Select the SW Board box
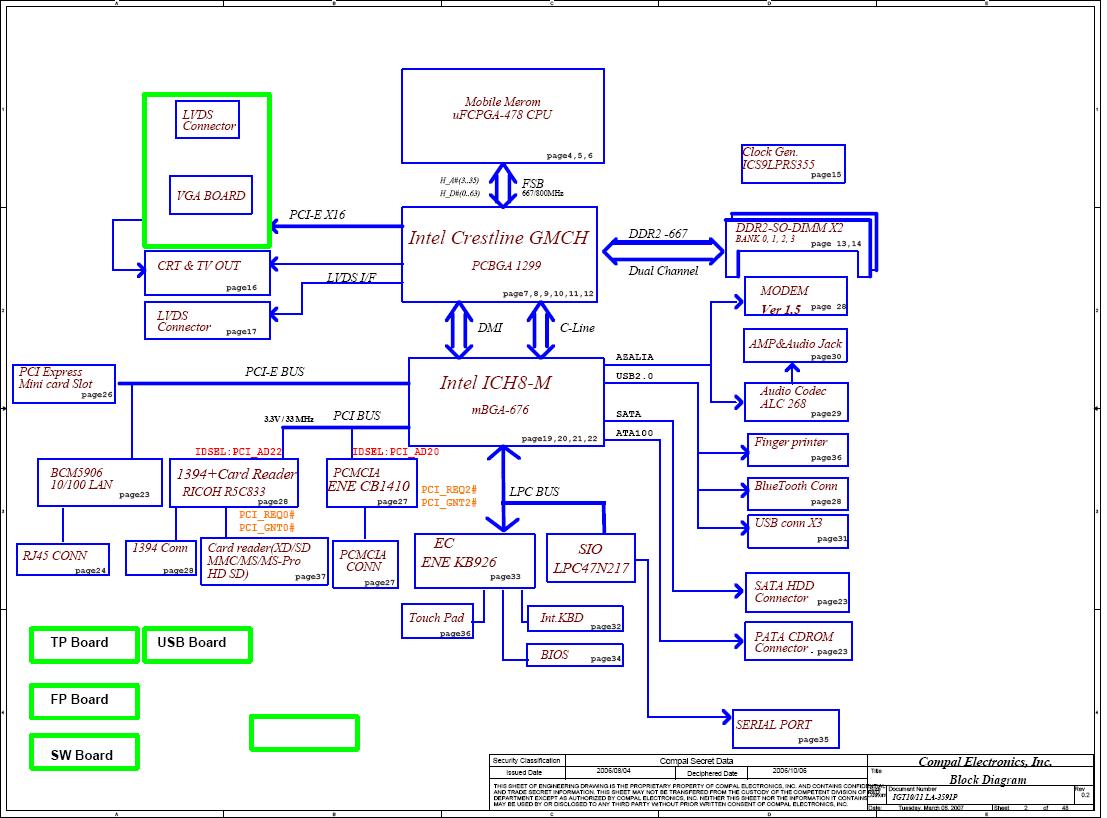This screenshot has width=1107, height=818. (x=84, y=752)
